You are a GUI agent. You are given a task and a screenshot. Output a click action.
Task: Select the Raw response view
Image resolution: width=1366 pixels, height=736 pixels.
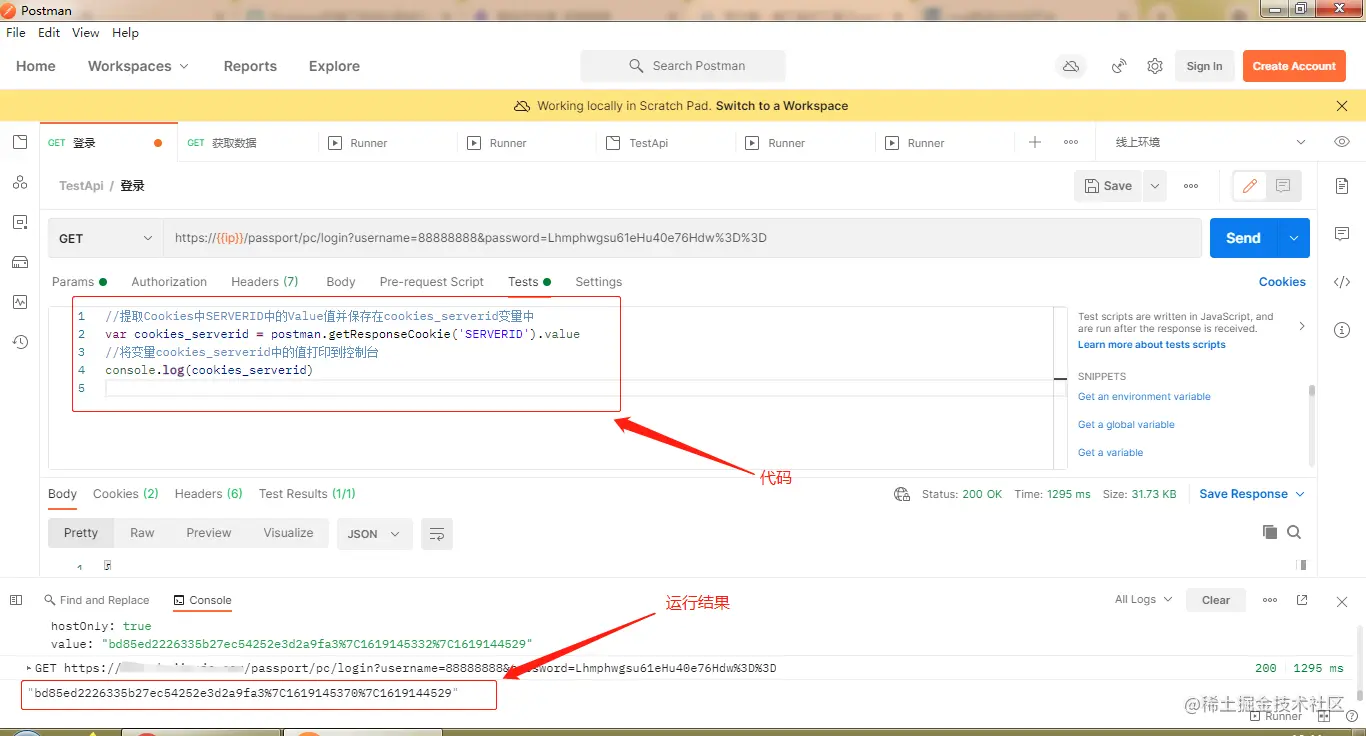click(142, 533)
